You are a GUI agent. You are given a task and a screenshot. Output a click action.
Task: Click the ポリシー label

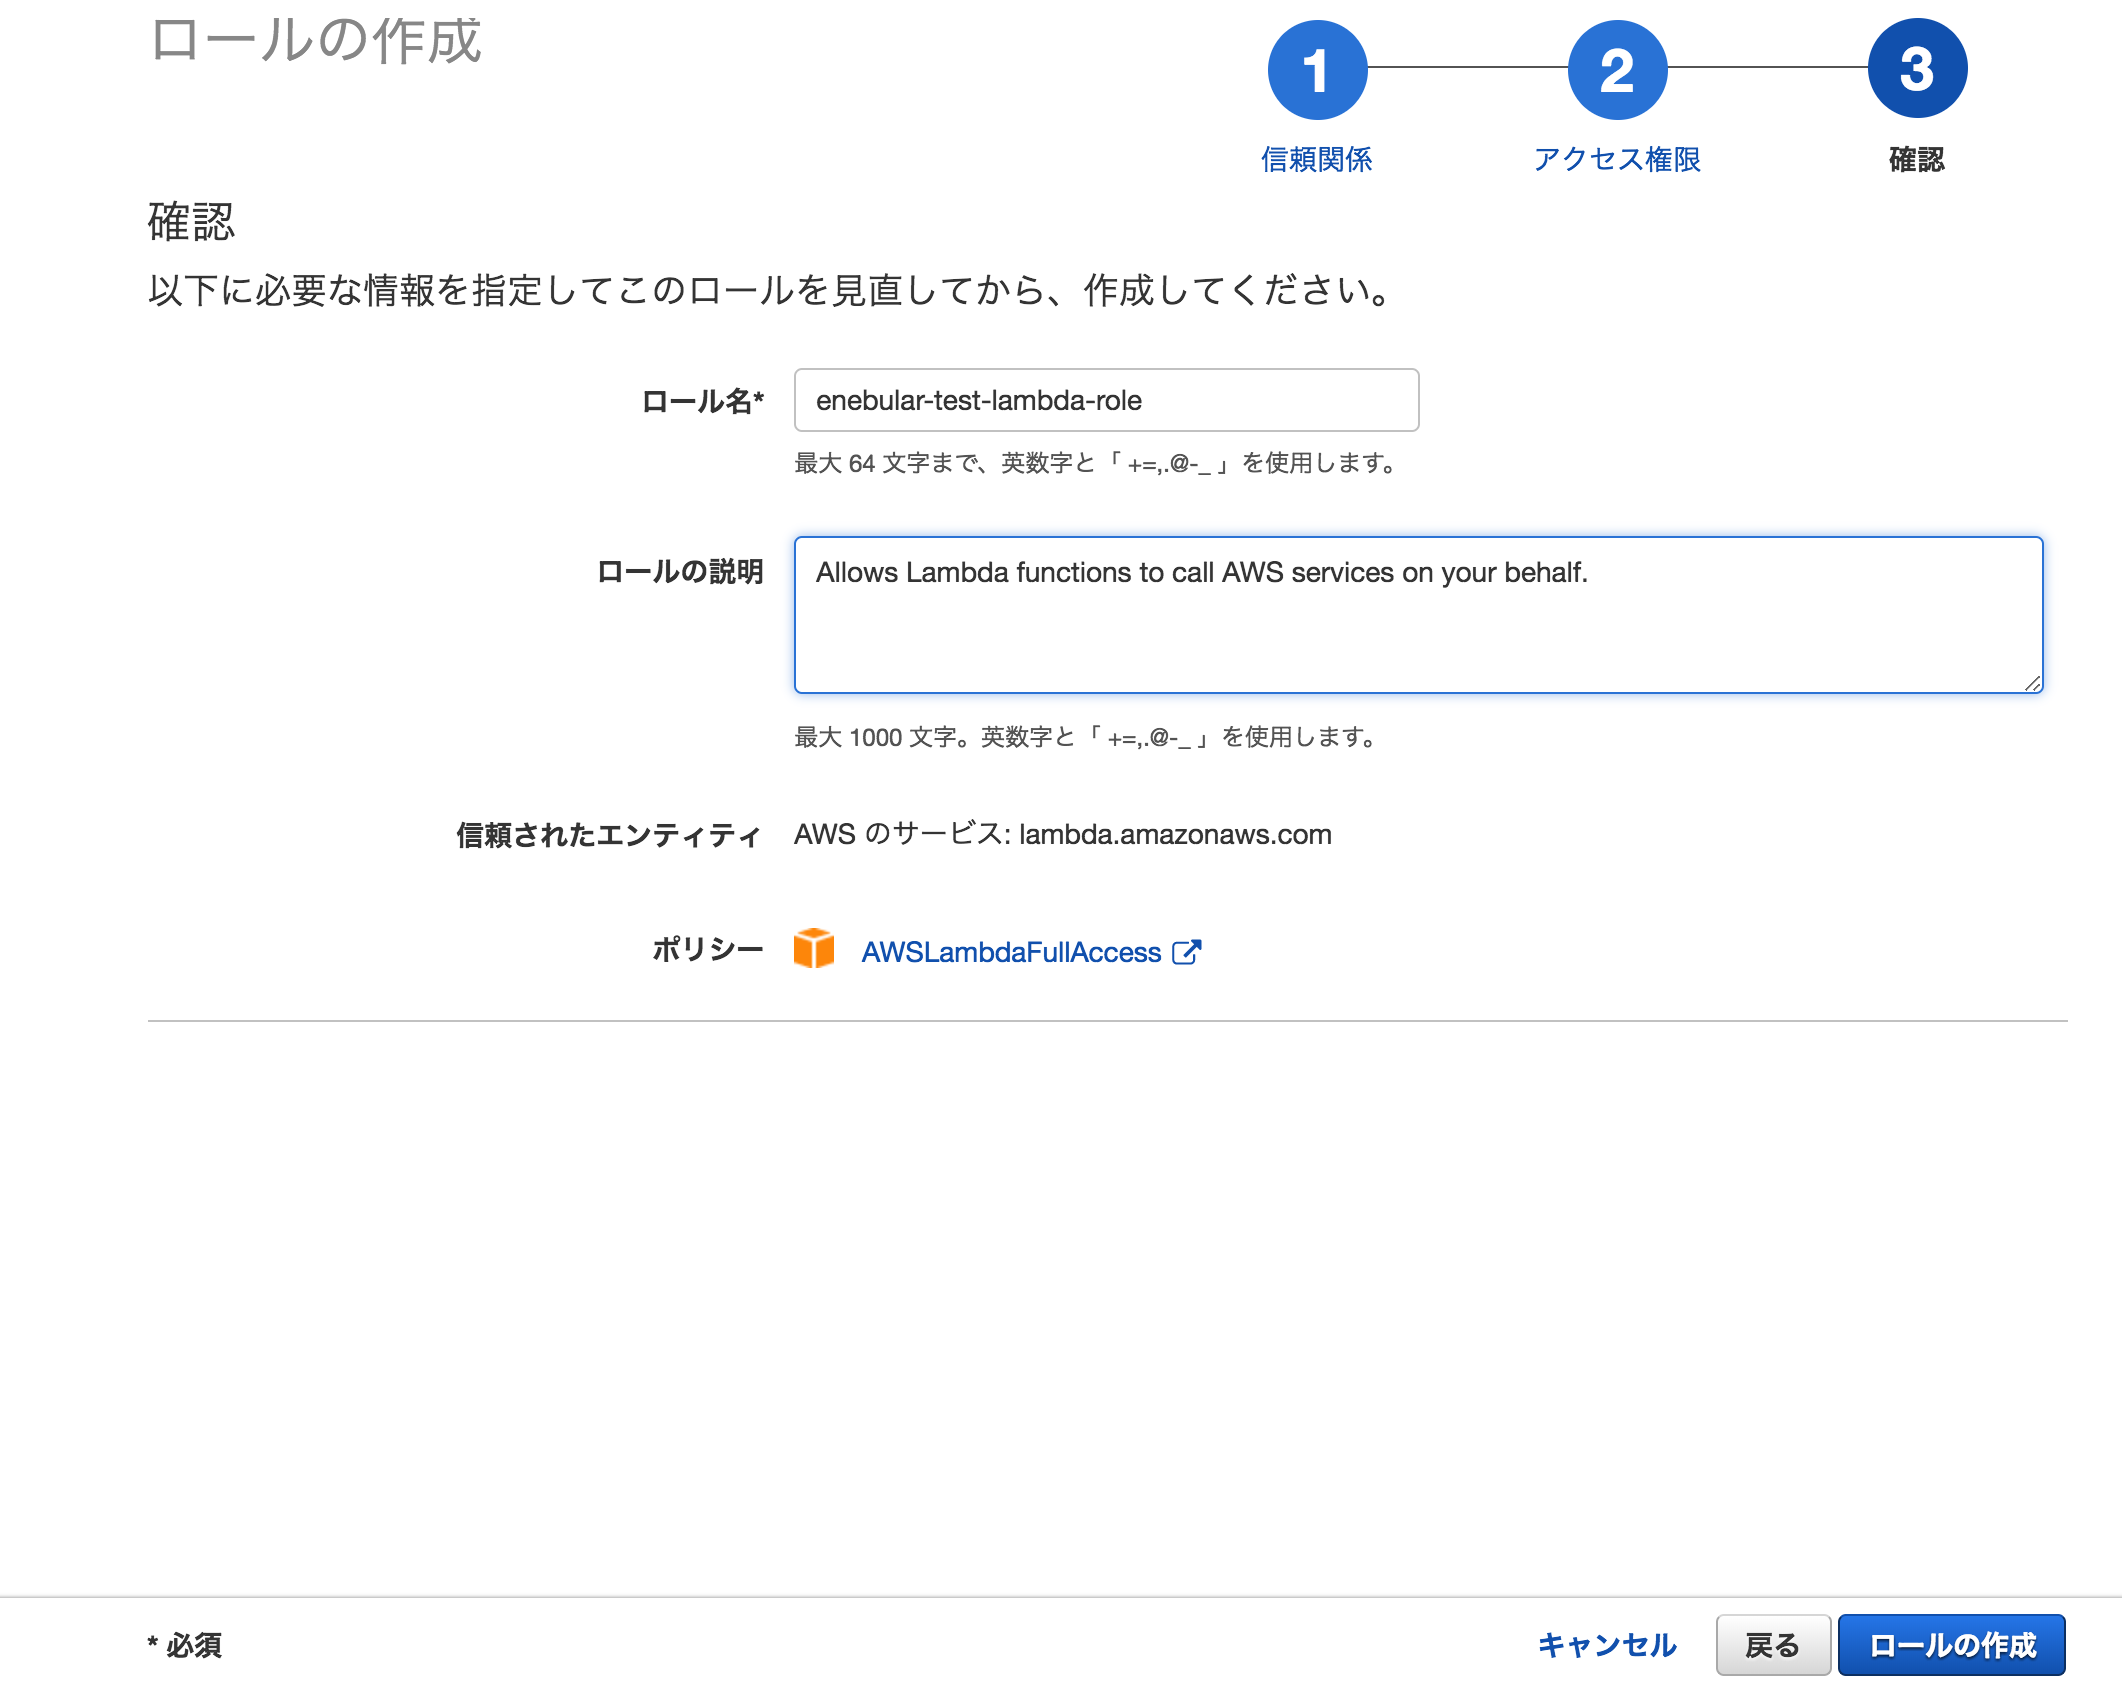tap(707, 949)
